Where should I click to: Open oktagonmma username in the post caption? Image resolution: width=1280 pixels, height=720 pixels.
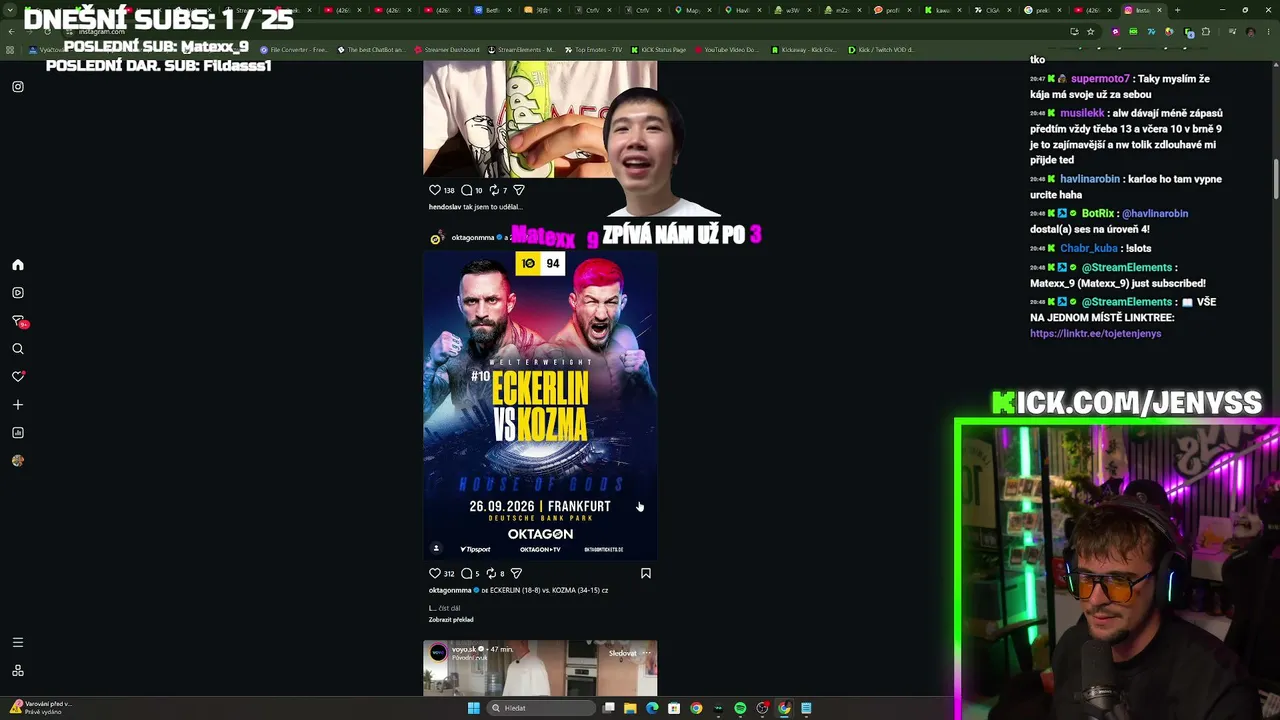click(x=450, y=590)
